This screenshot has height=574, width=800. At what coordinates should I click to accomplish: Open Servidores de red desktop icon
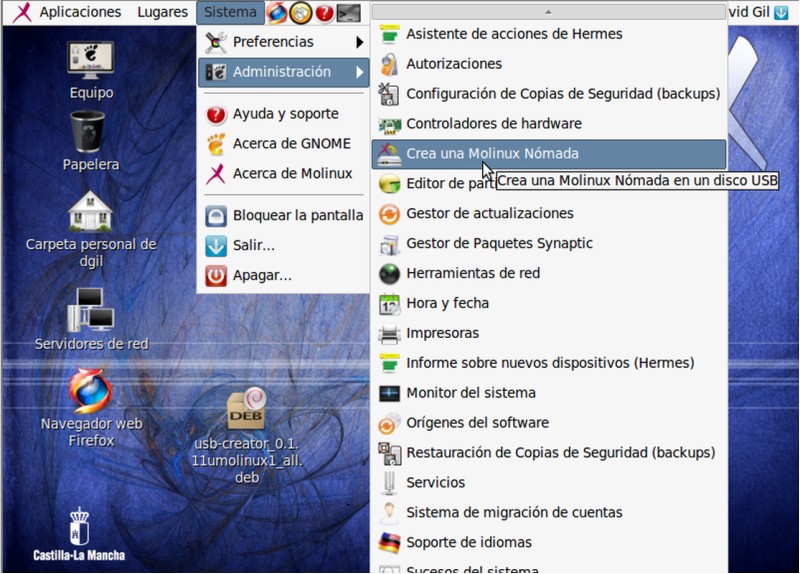91,310
